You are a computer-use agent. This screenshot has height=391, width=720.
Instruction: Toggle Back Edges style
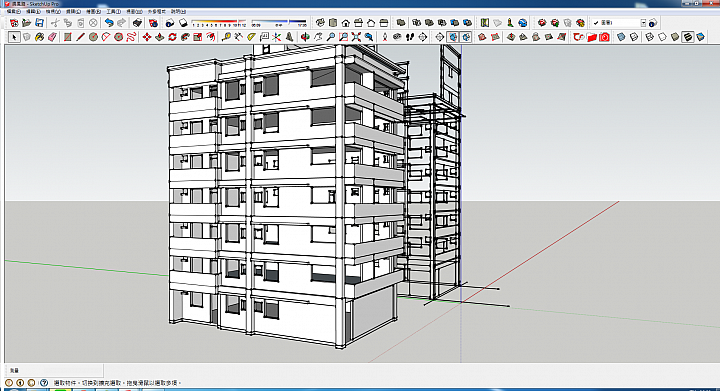tap(634, 37)
